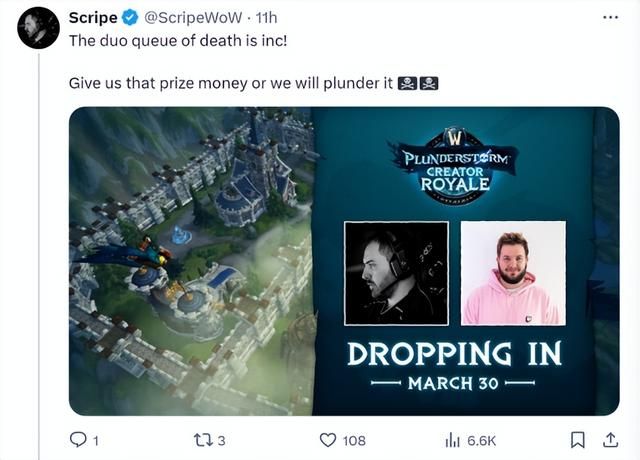Click the share upload icon
Viewport: 640px width, 460px height.
pos(610,440)
